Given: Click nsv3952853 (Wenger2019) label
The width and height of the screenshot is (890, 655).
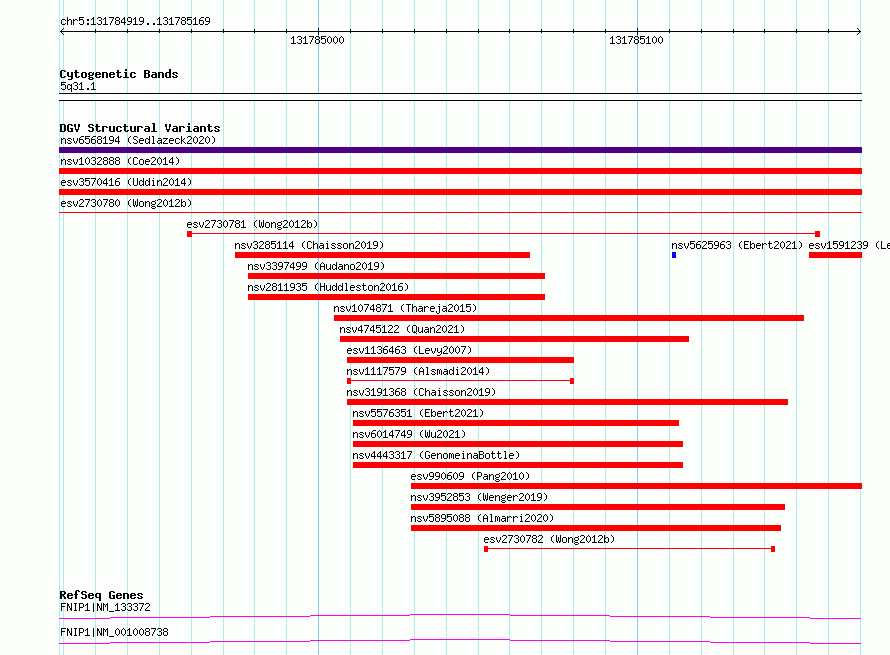Looking at the screenshot, I should (x=479, y=497).
